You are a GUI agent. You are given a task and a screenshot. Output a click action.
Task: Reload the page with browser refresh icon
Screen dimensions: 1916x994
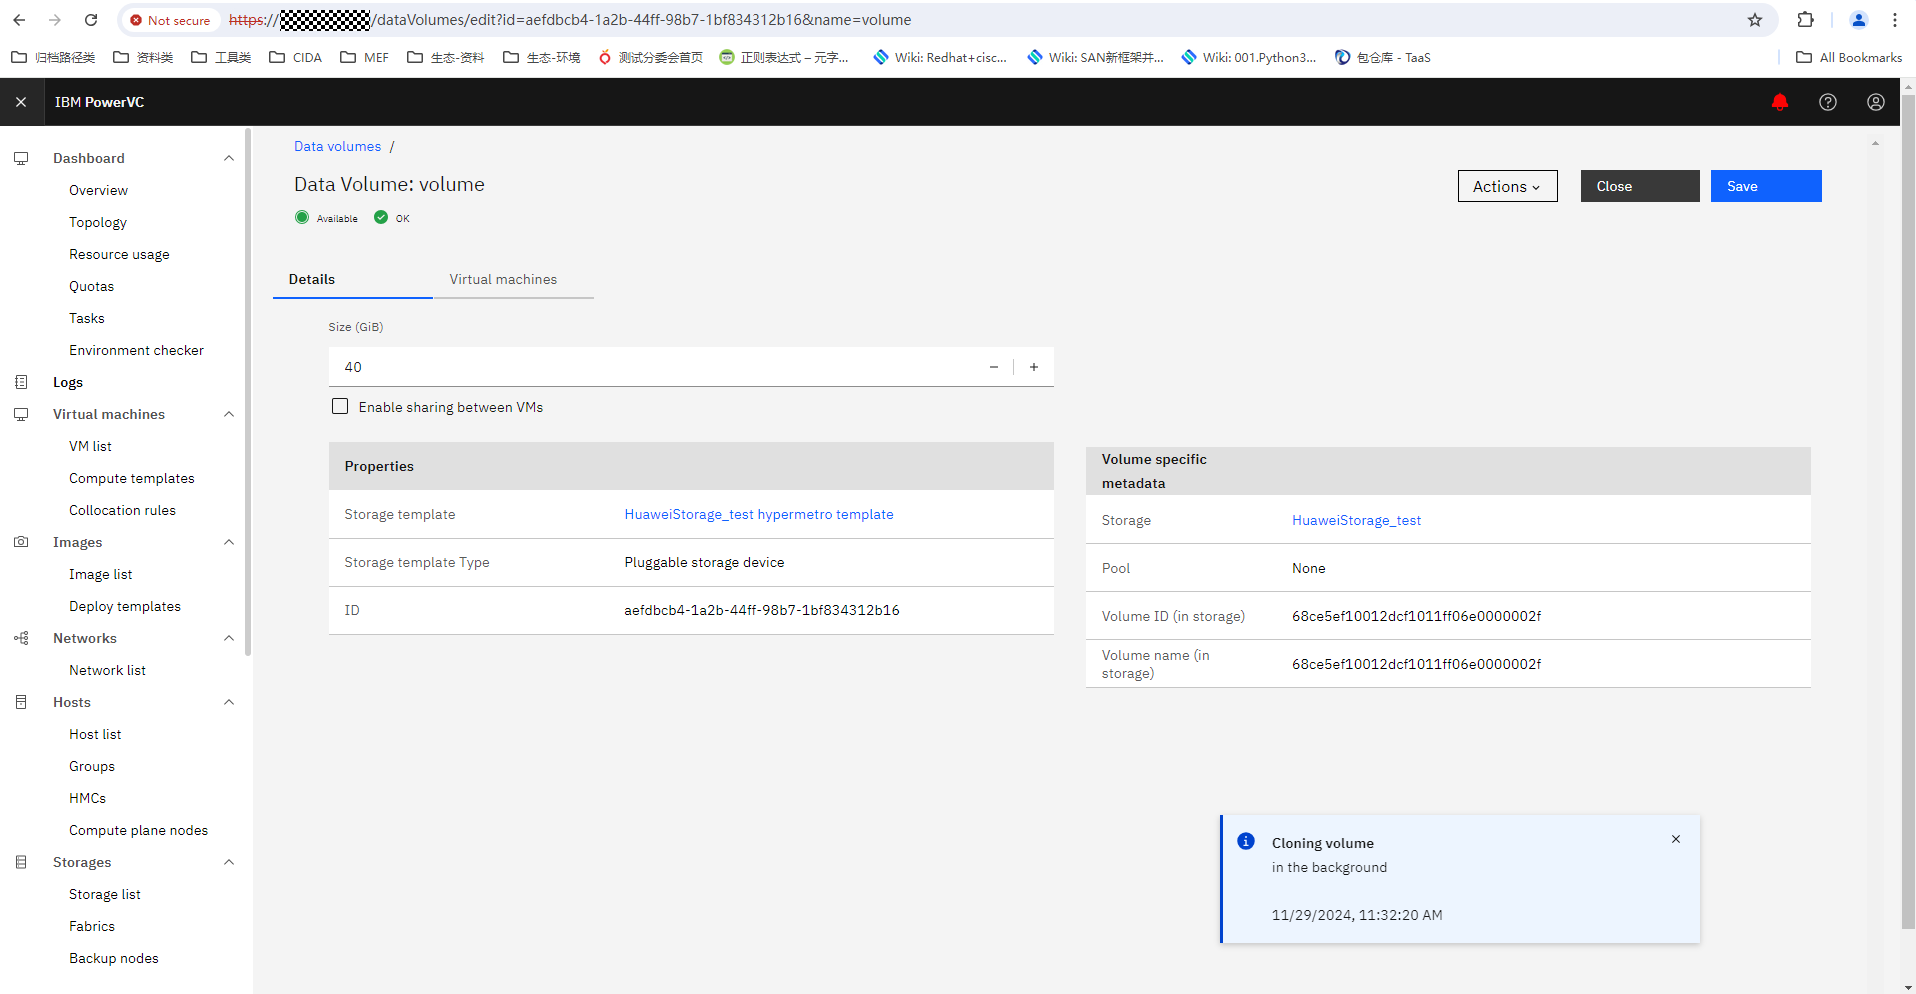pos(91,20)
